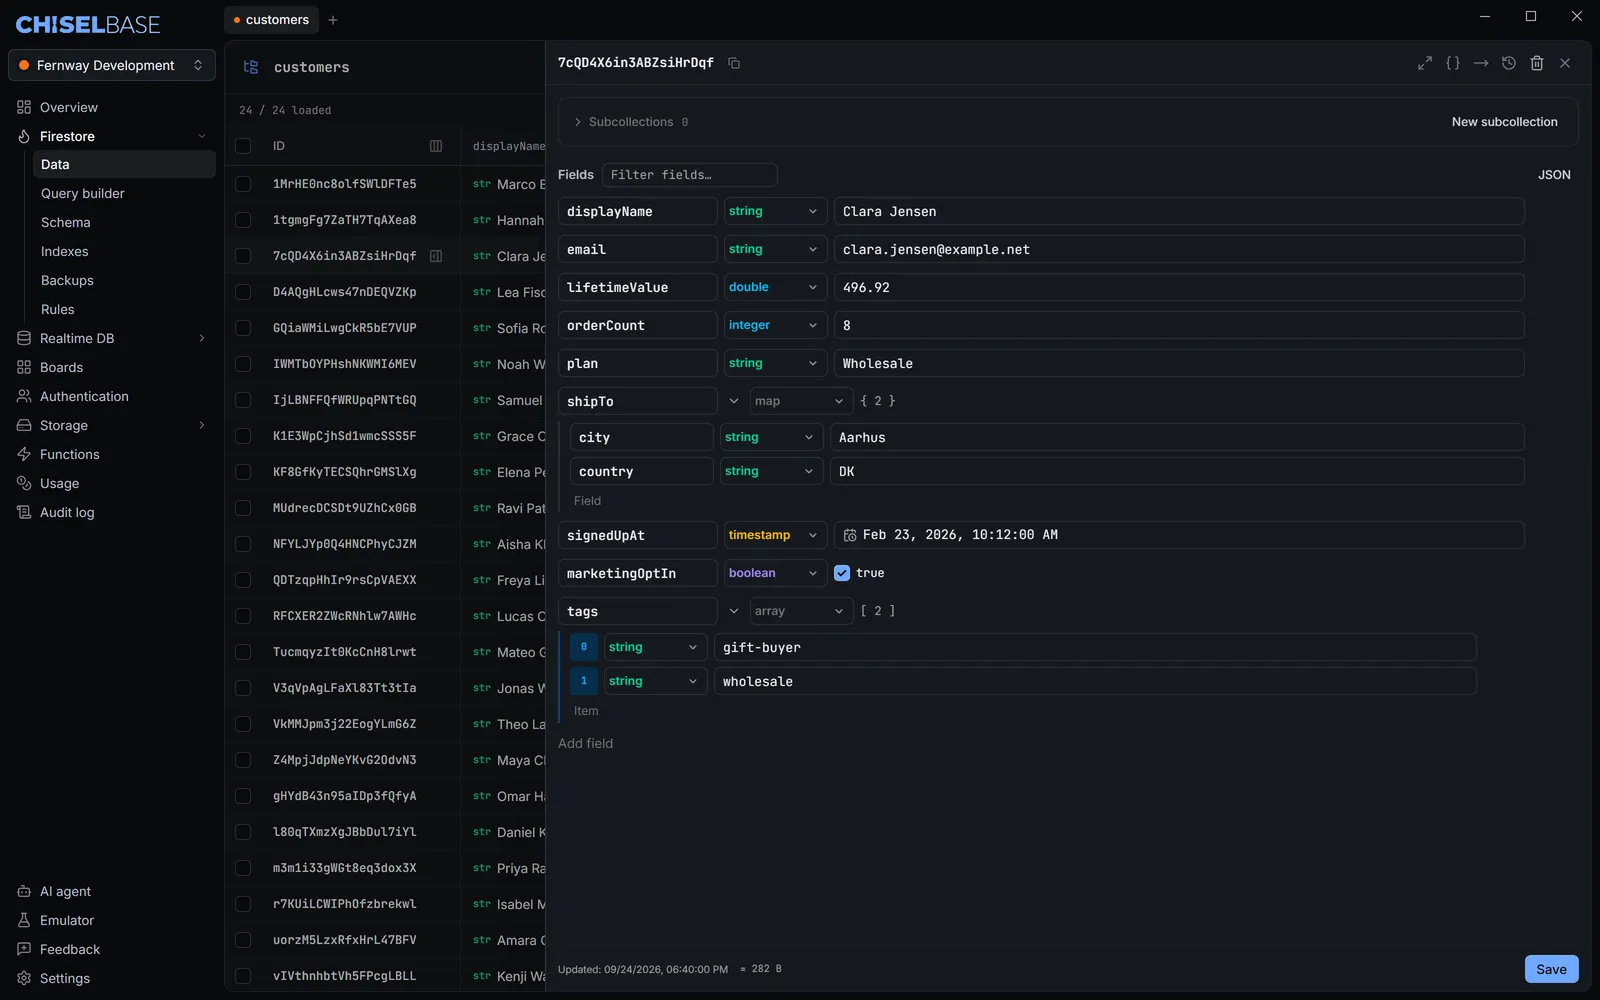Switch to the customers tab
Viewport: 1600px width, 1000px height.
[x=271, y=20]
